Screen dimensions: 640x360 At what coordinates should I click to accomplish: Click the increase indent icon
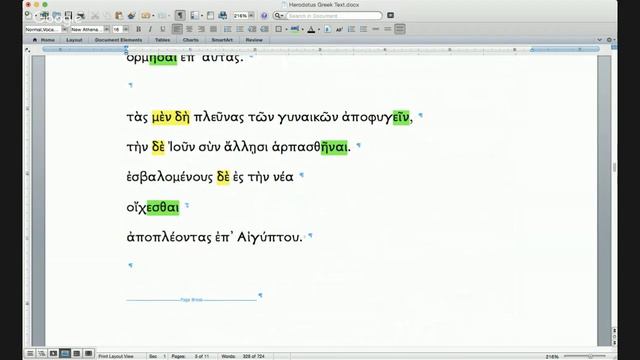pyautogui.click(x=264, y=29)
